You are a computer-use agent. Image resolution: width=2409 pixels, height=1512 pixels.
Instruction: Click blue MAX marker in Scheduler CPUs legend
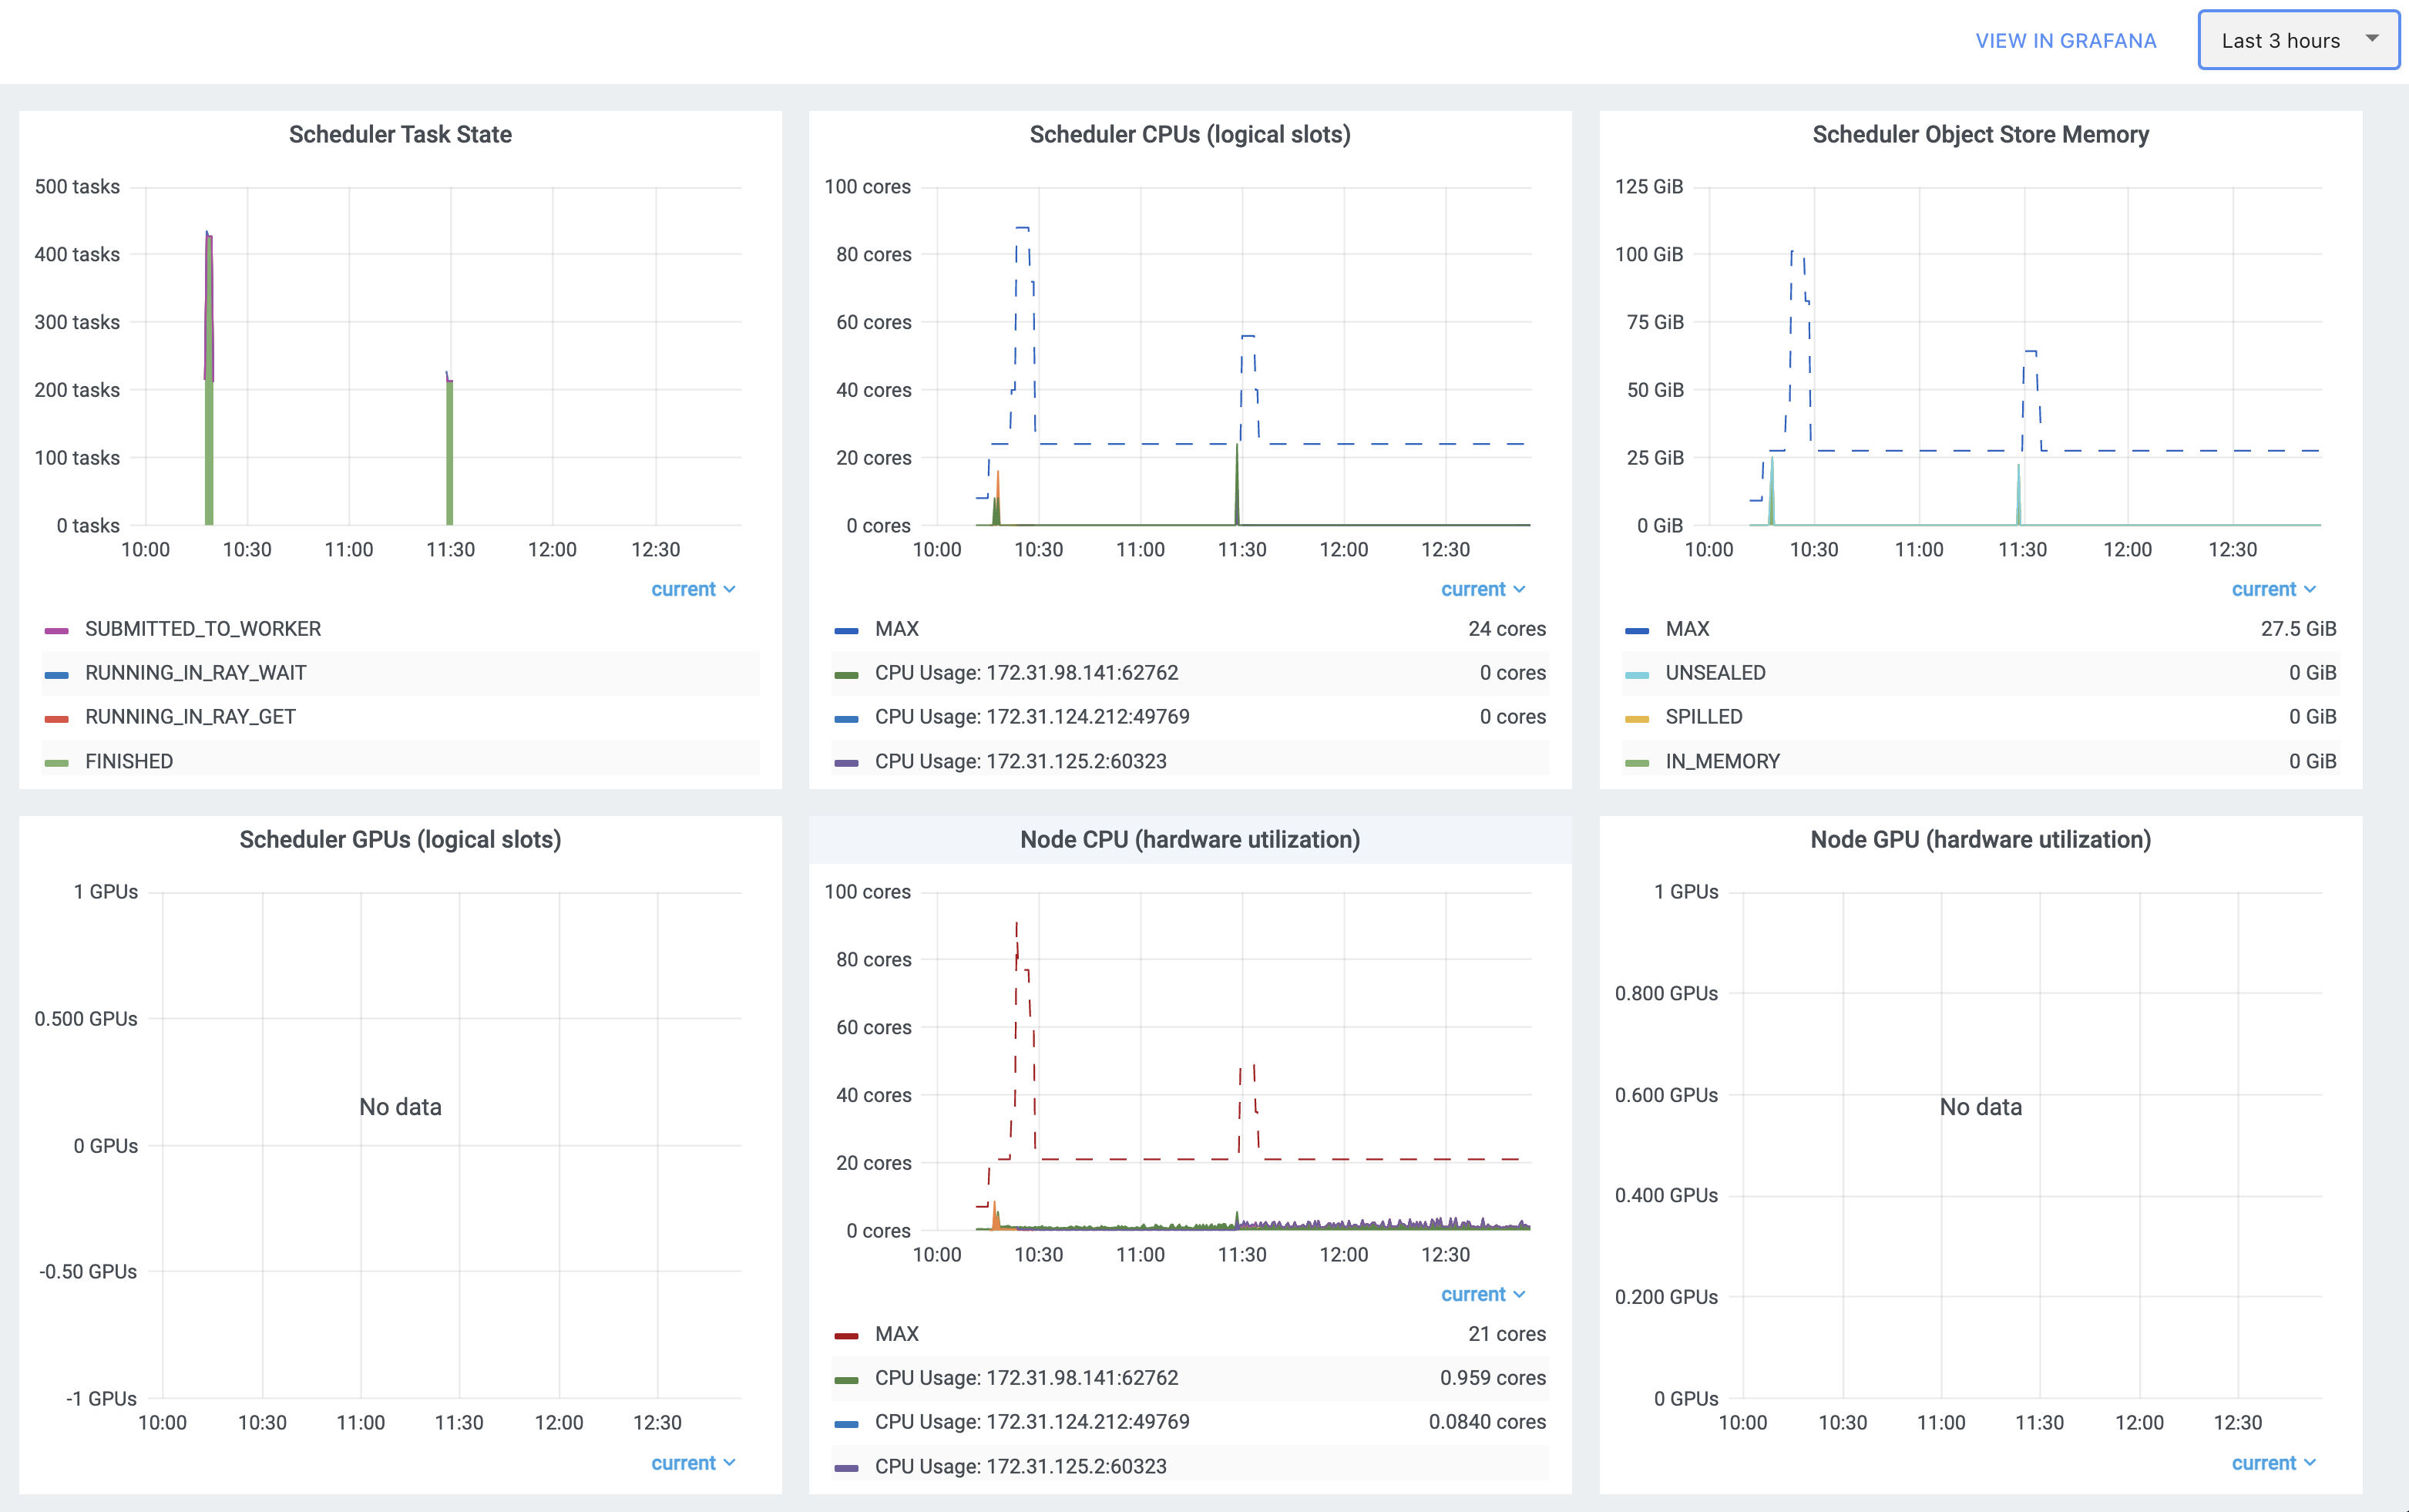846,631
